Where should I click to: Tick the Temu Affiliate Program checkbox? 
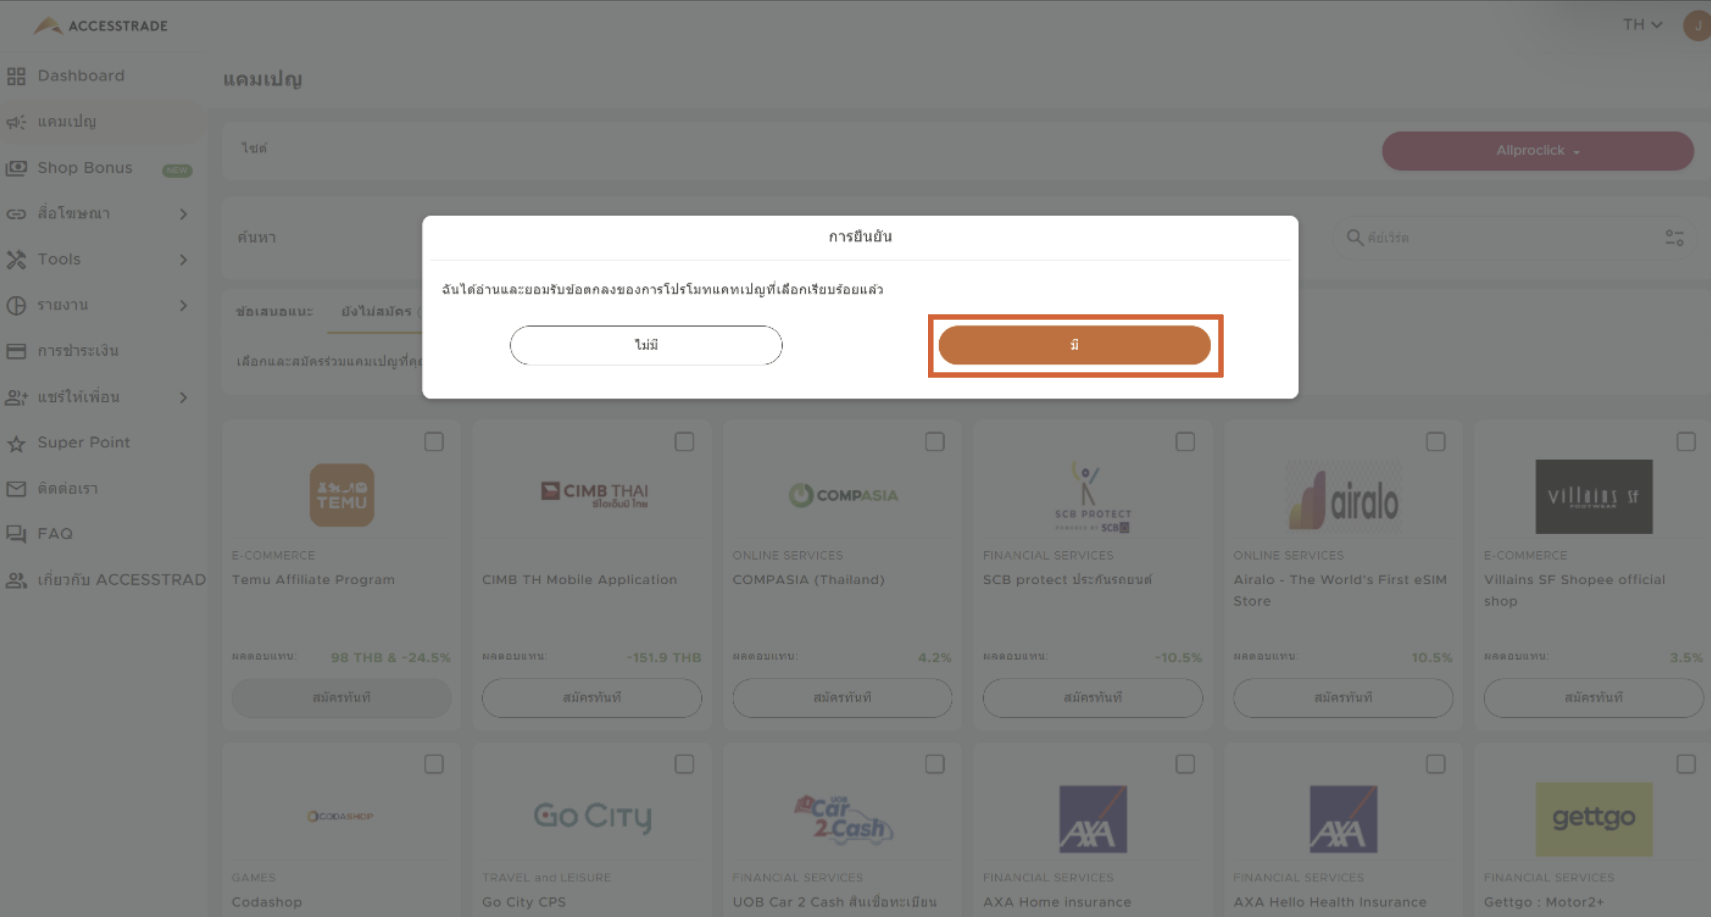click(x=434, y=442)
